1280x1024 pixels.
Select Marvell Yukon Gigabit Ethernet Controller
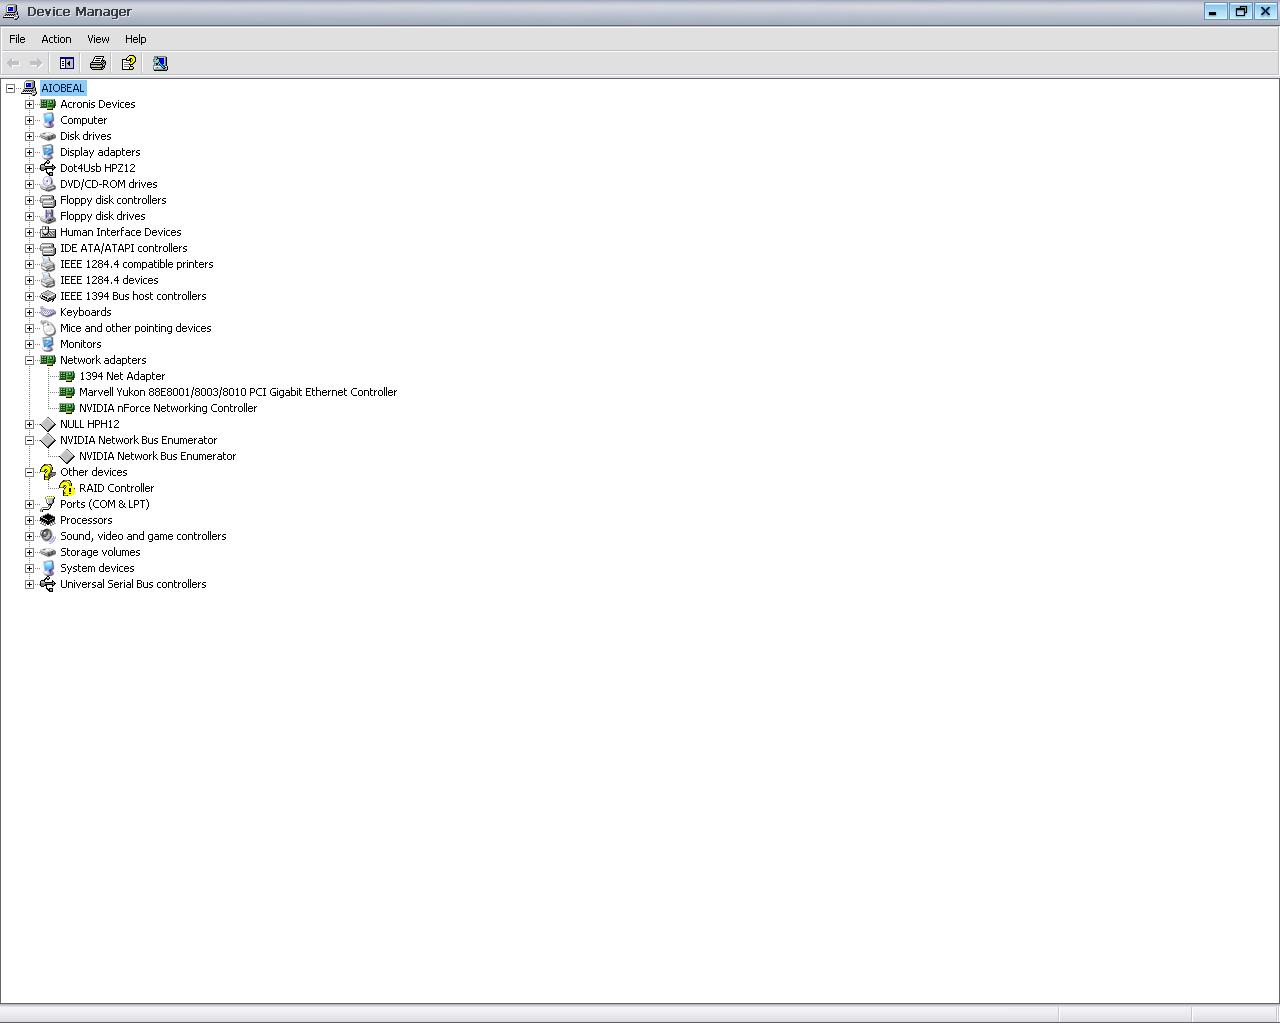point(238,392)
